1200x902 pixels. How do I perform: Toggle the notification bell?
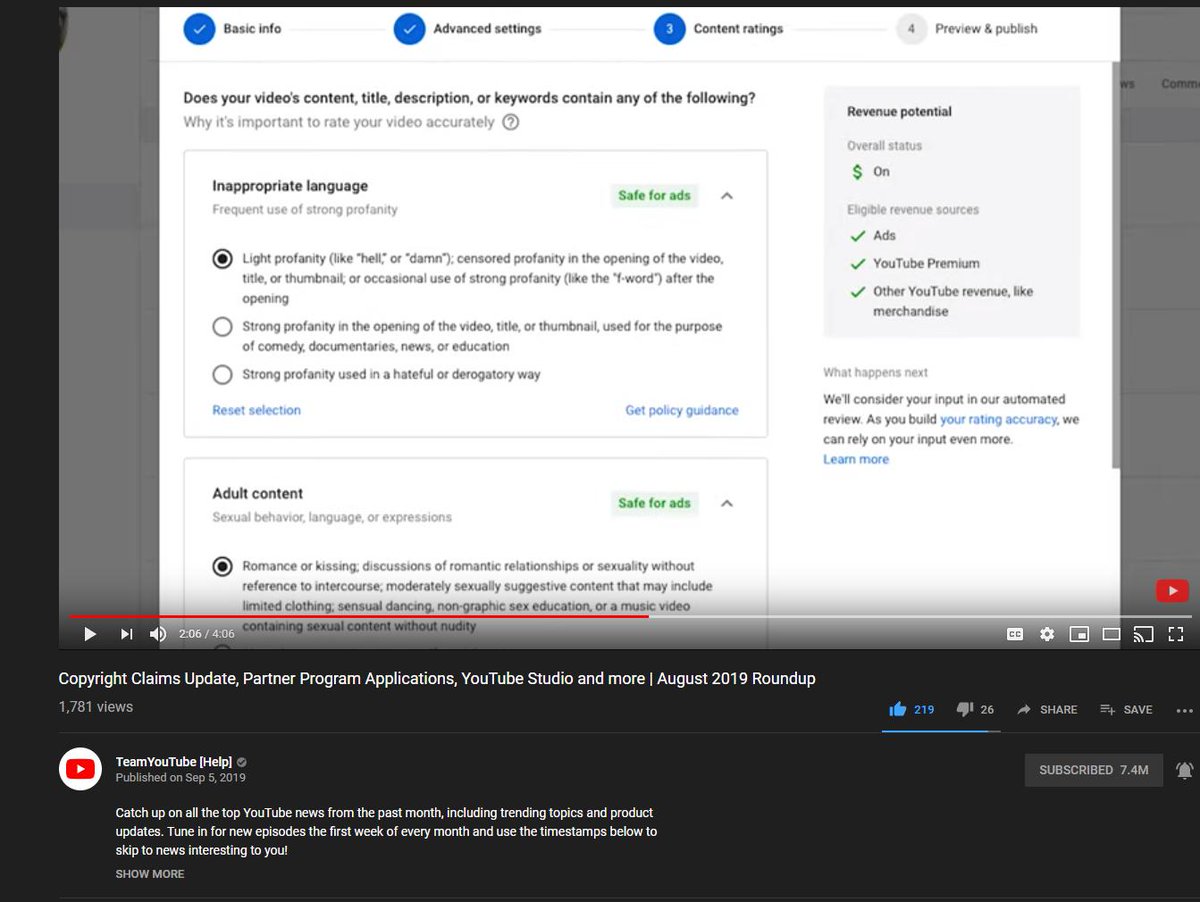pos(1184,770)
